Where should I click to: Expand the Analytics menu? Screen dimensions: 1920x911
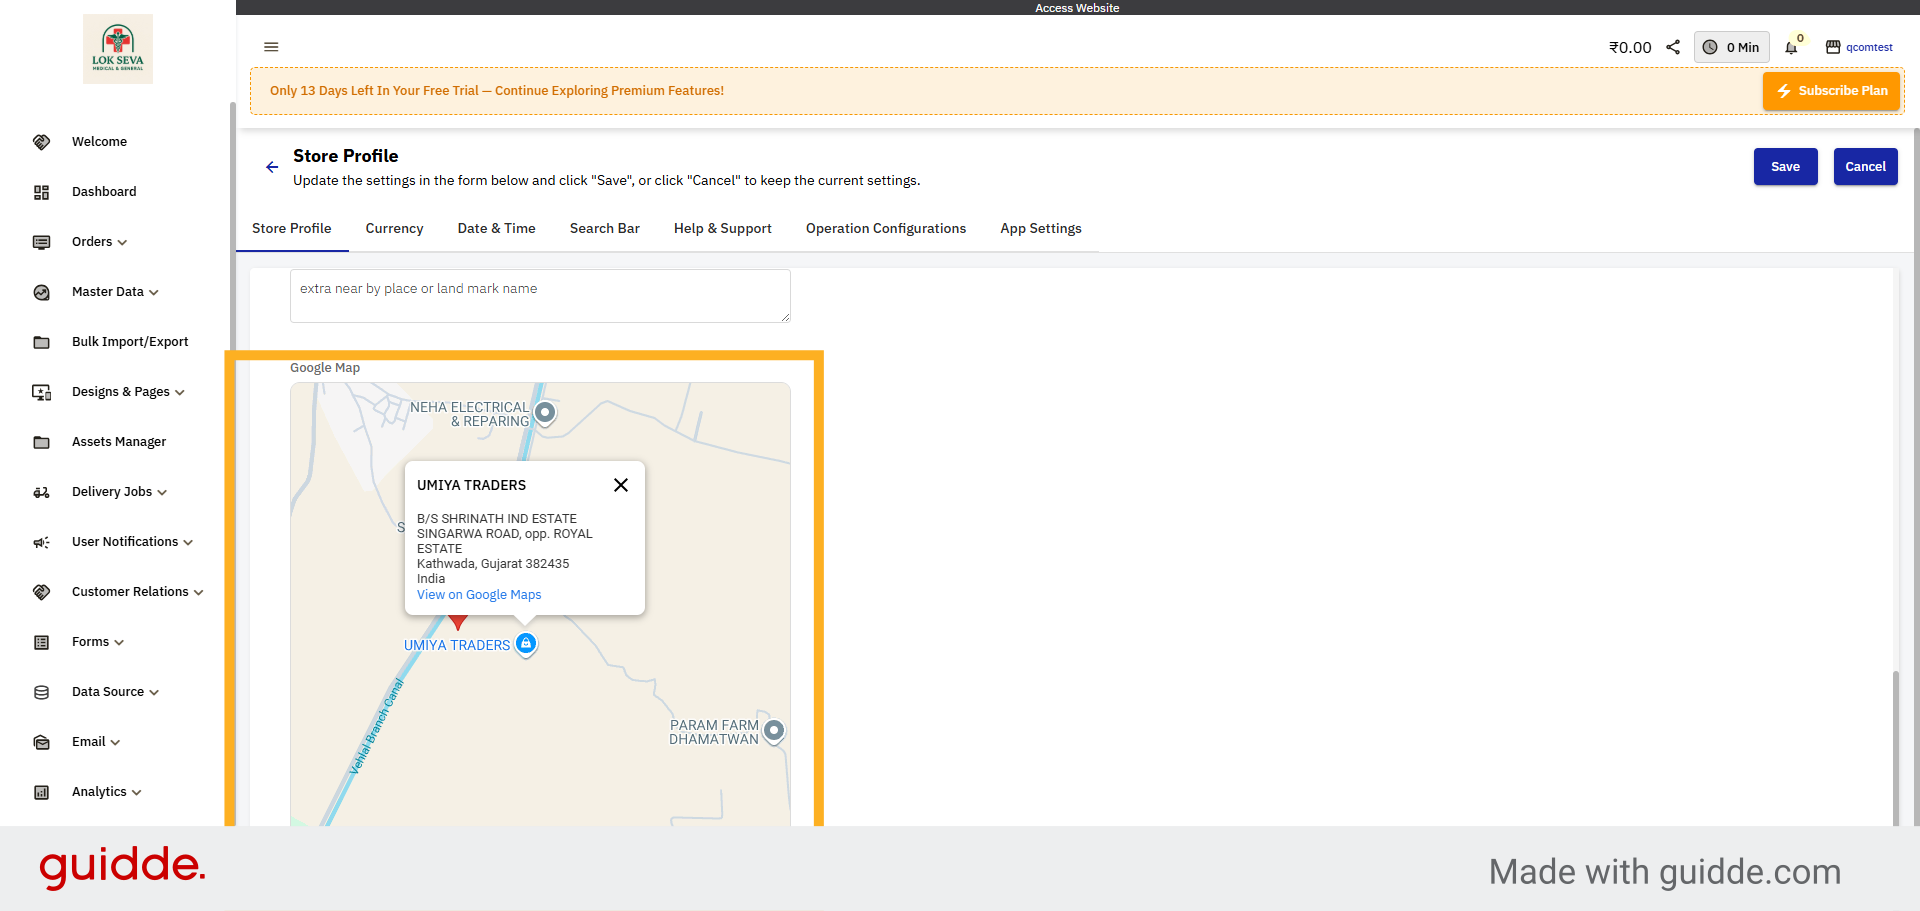click(x=137, y=792)
